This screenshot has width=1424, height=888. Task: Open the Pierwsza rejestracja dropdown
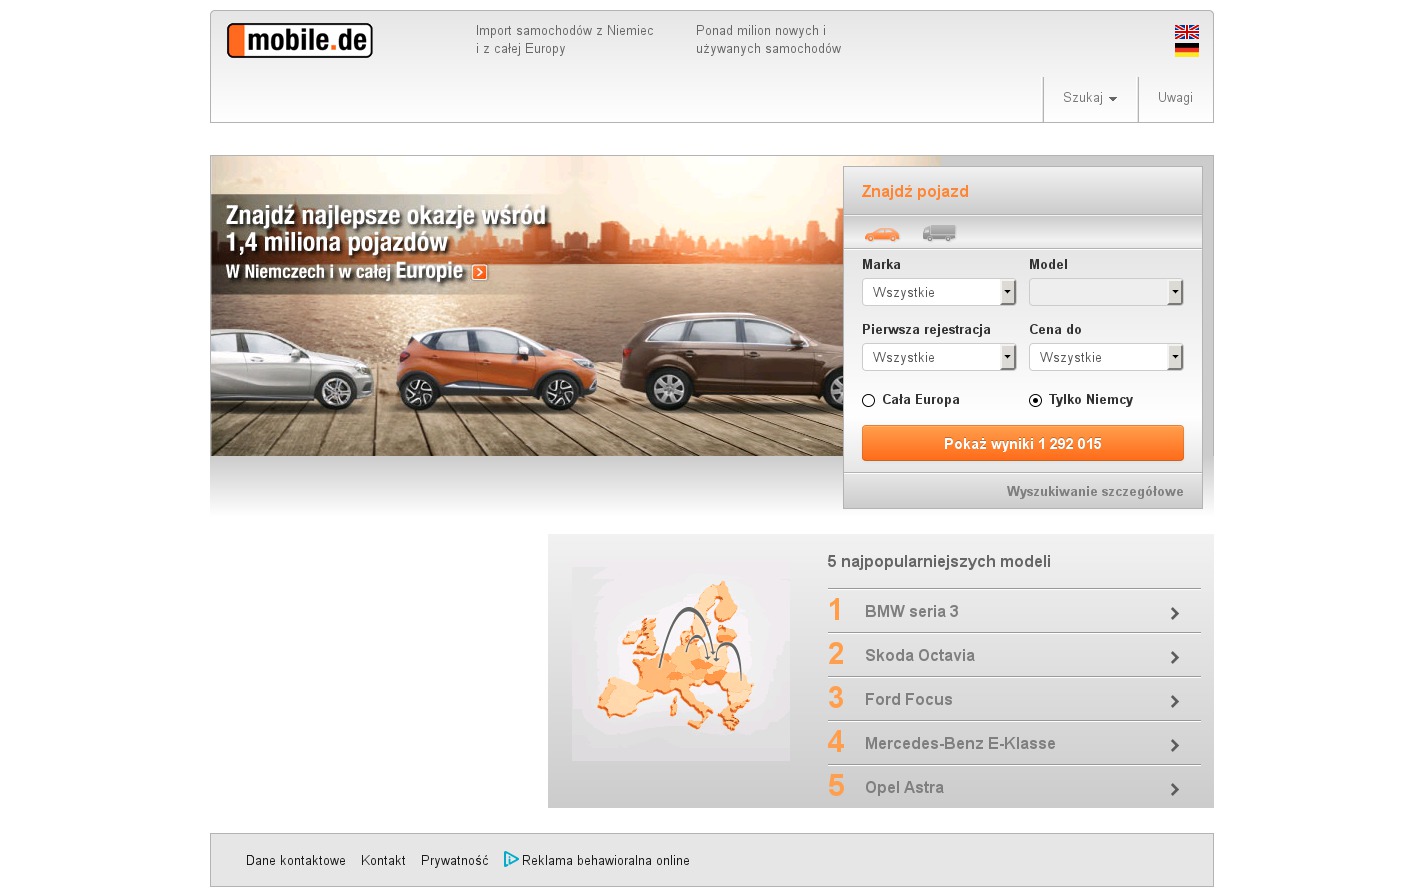coord(938,357)
